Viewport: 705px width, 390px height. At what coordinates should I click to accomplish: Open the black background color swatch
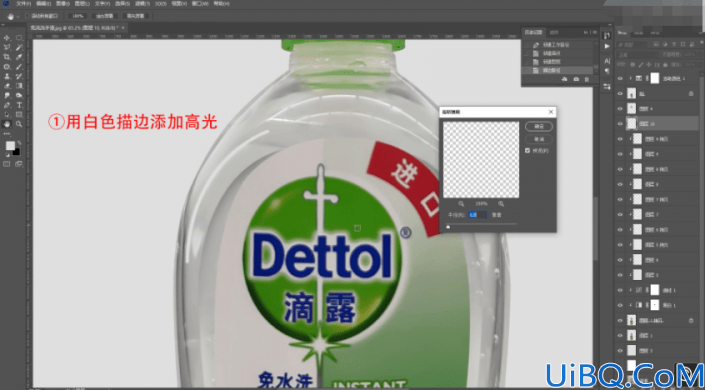pos(17,152)
